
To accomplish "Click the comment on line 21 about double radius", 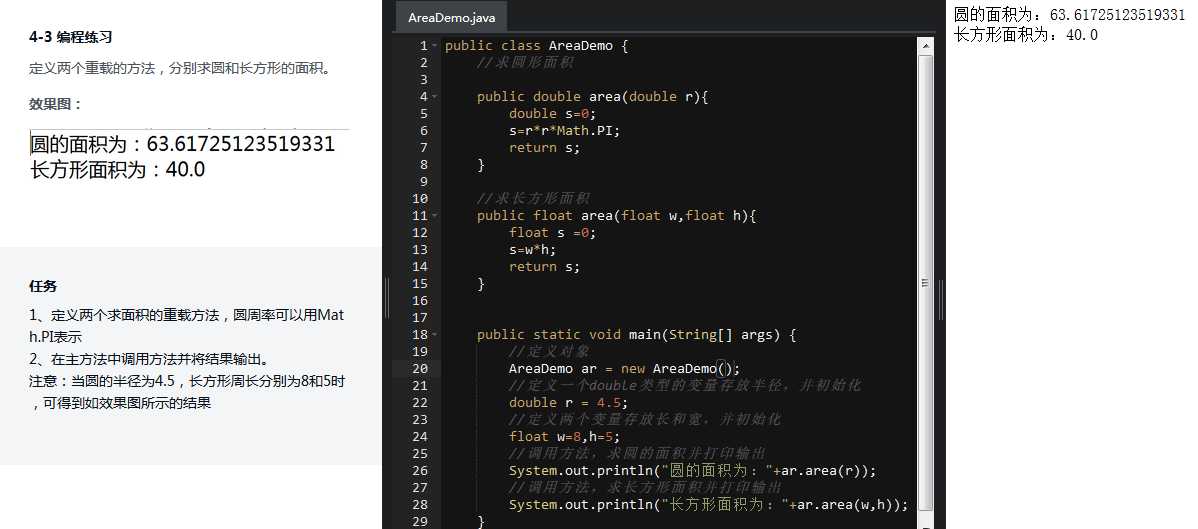I will click(685, 385).
